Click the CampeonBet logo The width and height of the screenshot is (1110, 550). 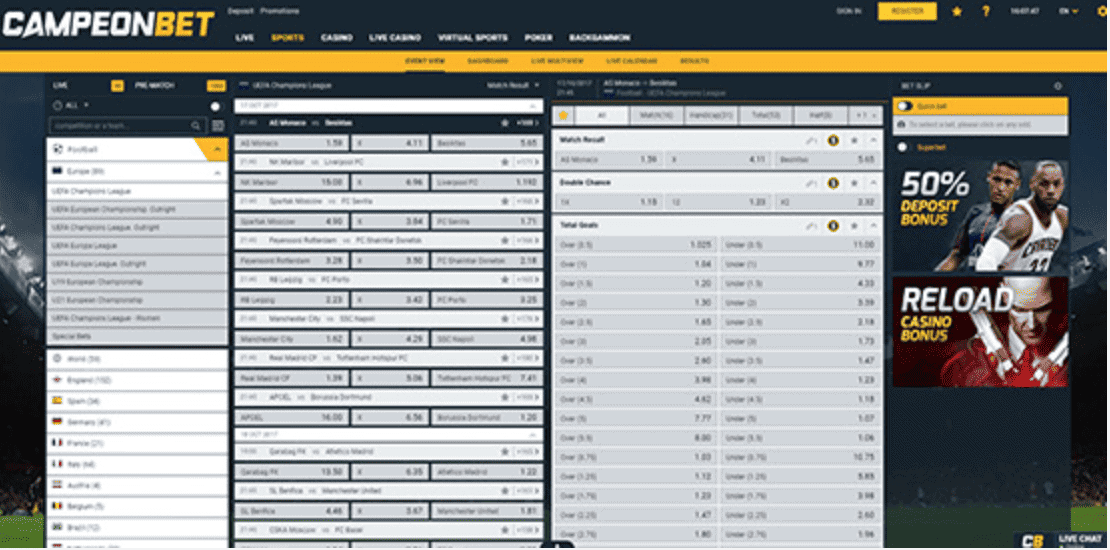108,24
